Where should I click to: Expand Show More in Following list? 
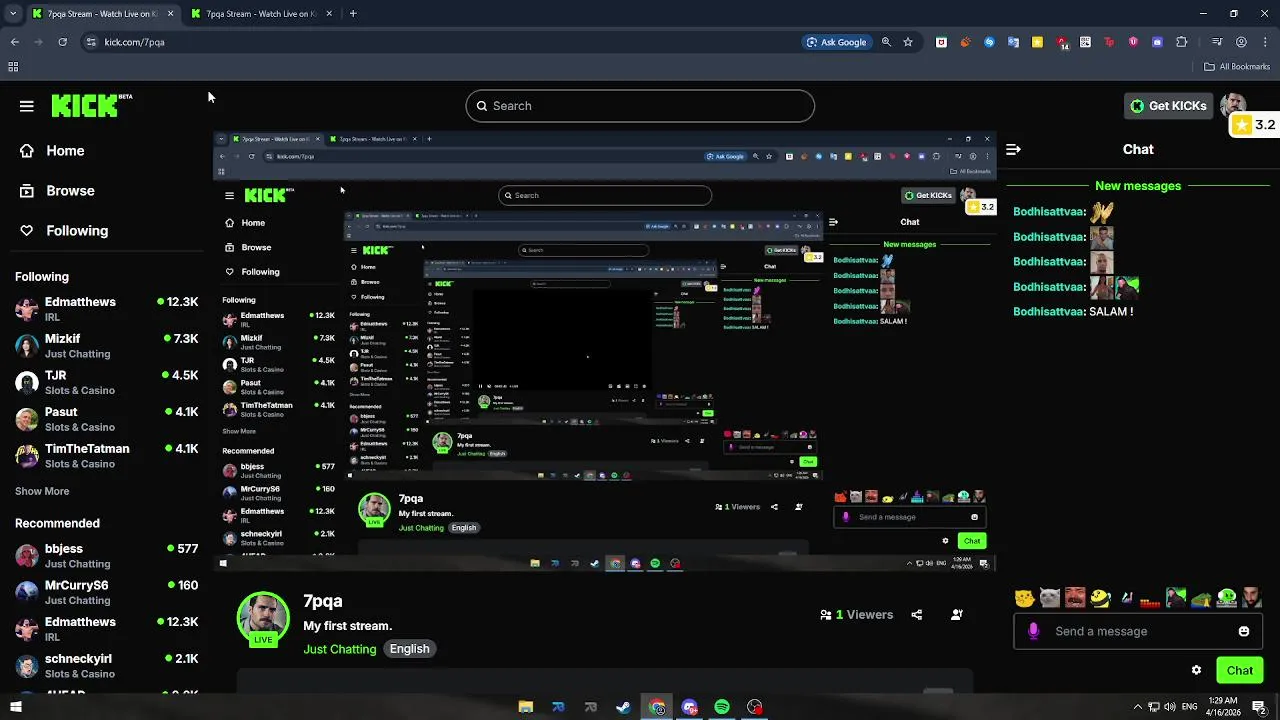tap(42, 491)
